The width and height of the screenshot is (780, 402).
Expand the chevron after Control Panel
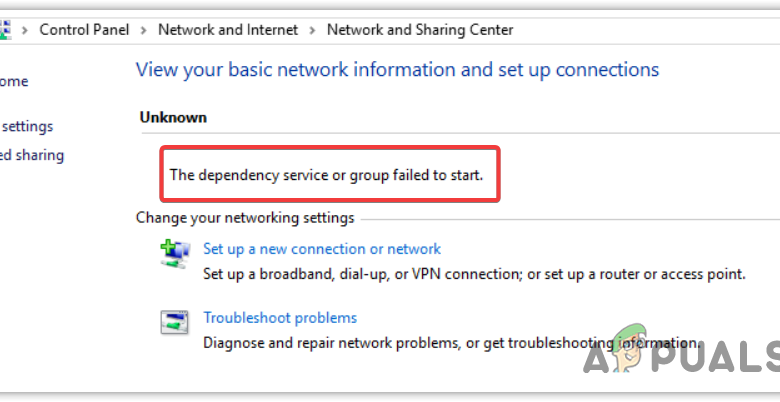coord(145,30)
